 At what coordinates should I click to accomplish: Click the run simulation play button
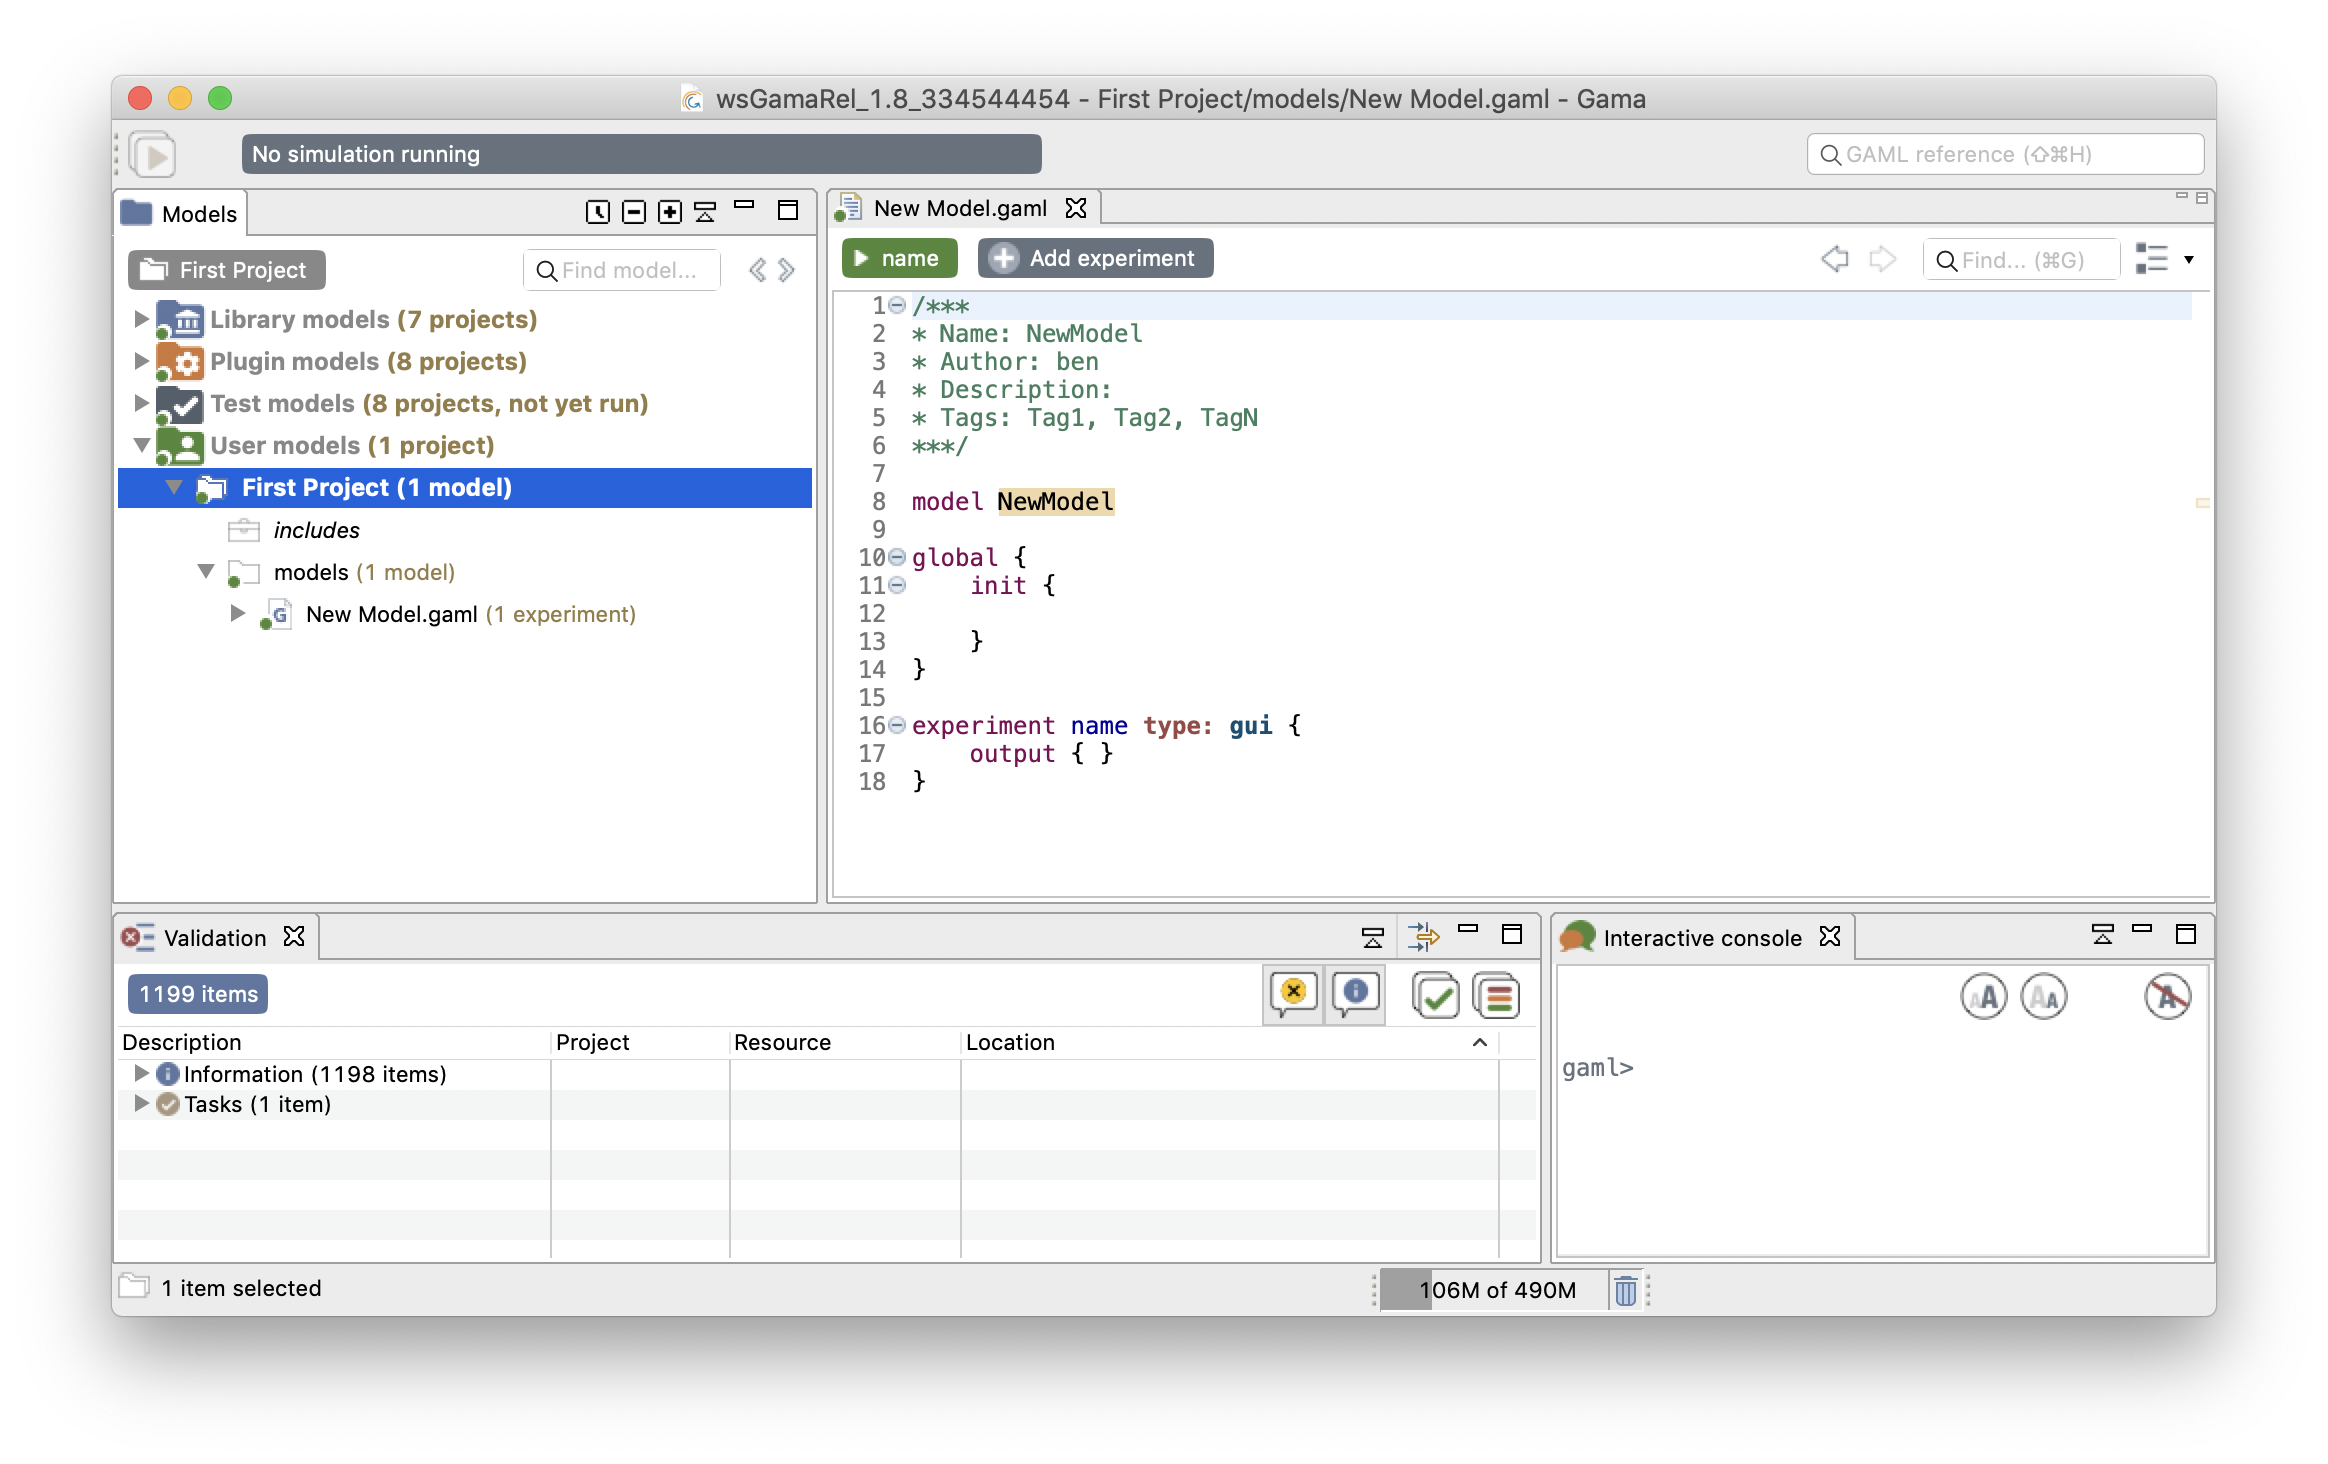pyautogui.click(x=155, y=155)
